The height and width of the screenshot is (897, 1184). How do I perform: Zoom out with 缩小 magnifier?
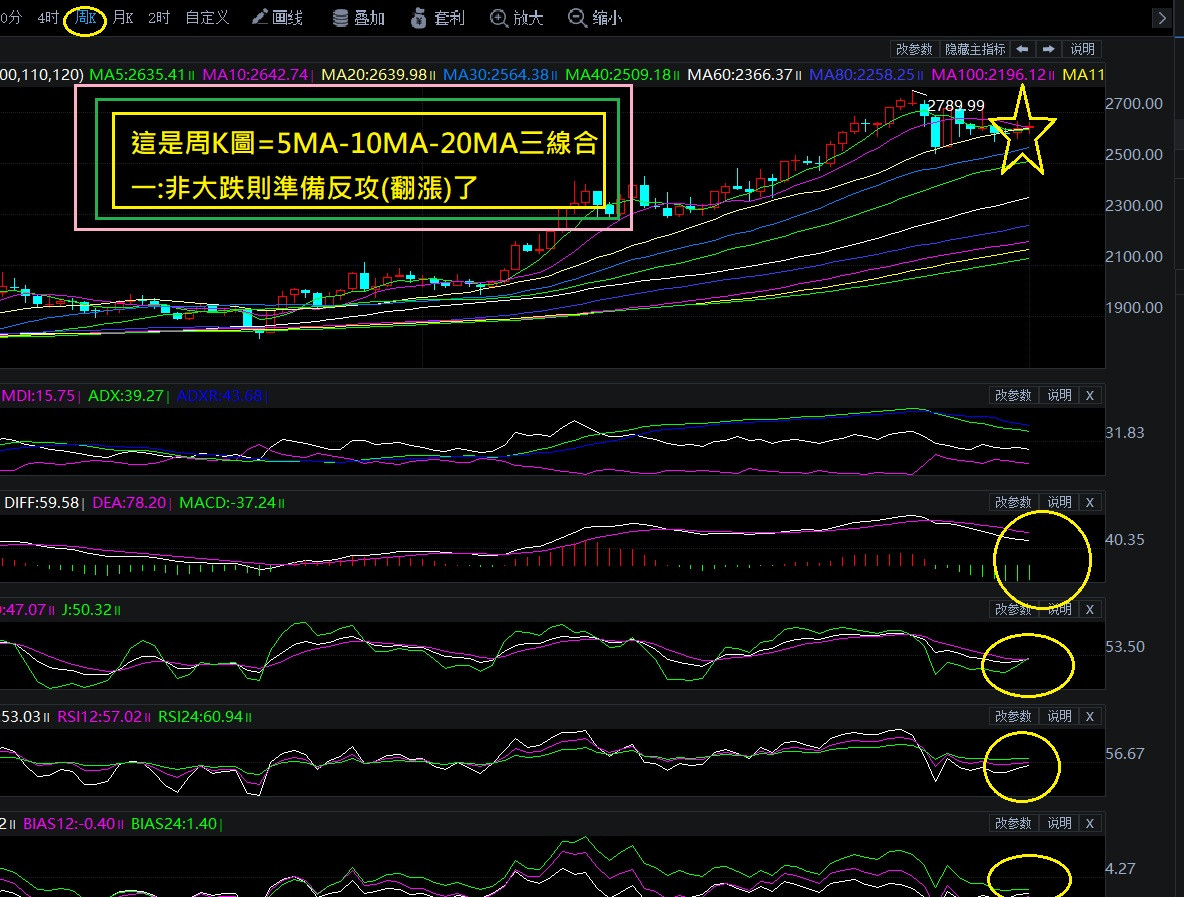pyautogui.click(x=594, y=17)
